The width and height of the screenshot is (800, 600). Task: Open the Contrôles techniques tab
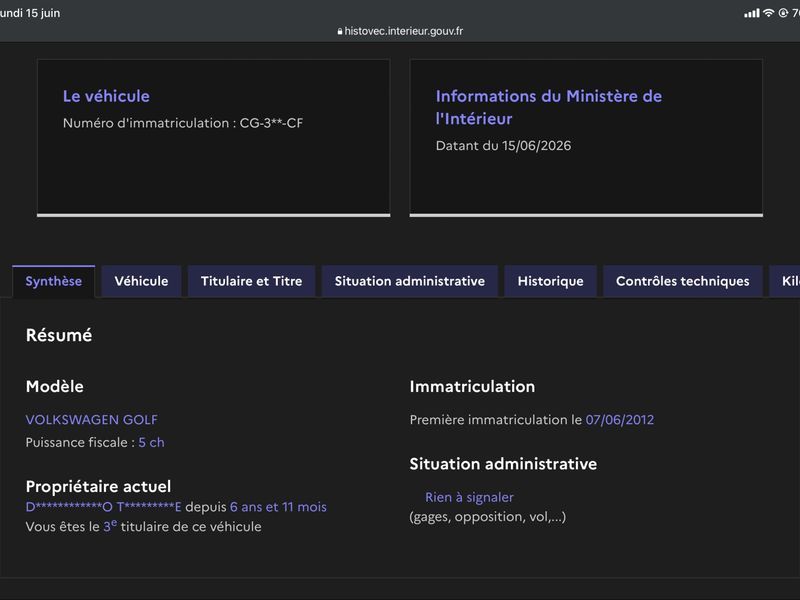click(683, 281)
